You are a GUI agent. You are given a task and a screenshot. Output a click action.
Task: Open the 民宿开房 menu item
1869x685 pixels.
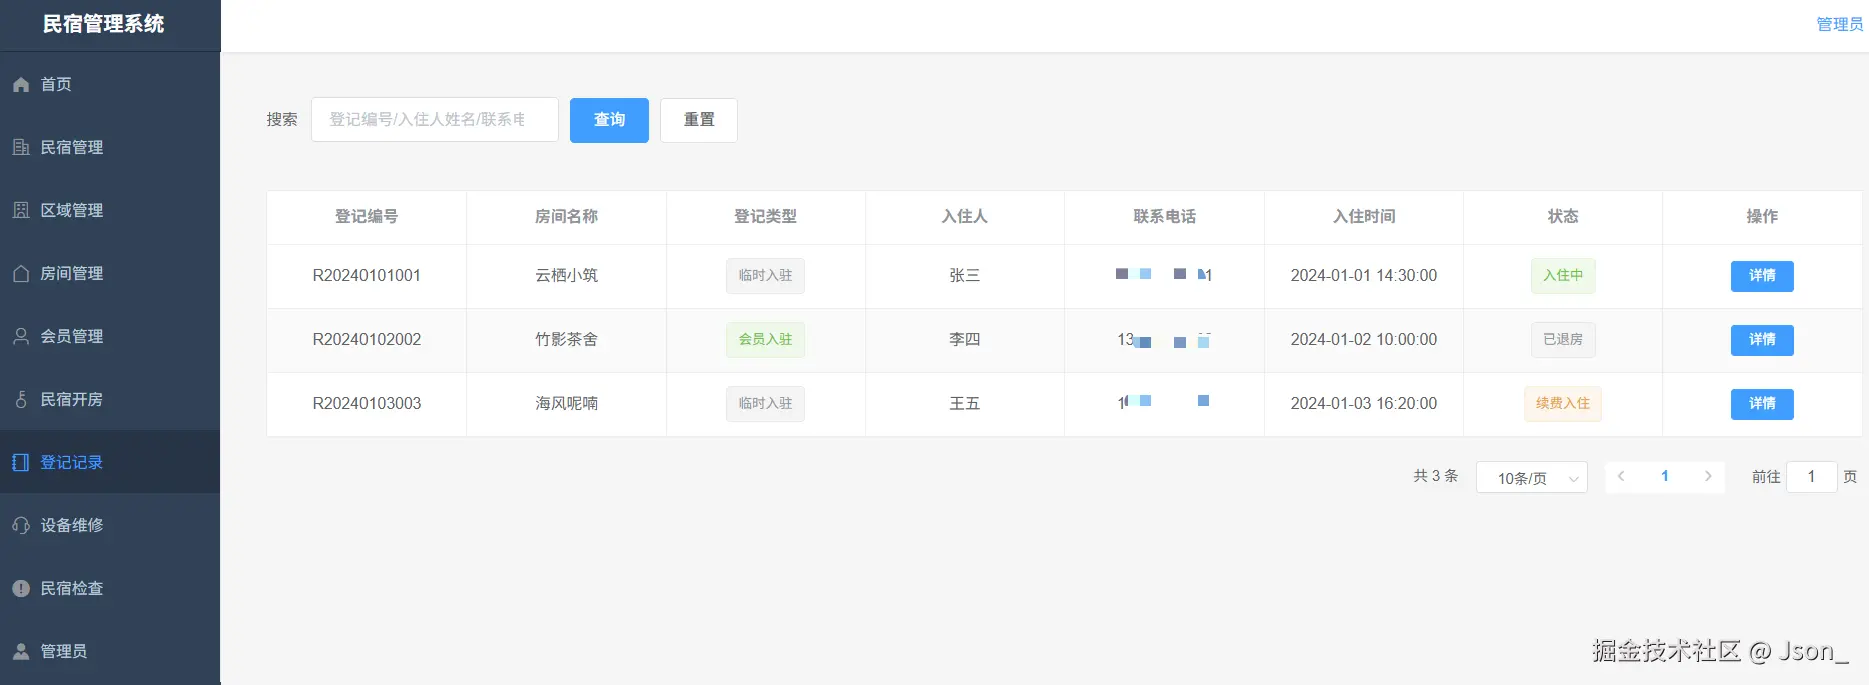[x=110, y=399]
